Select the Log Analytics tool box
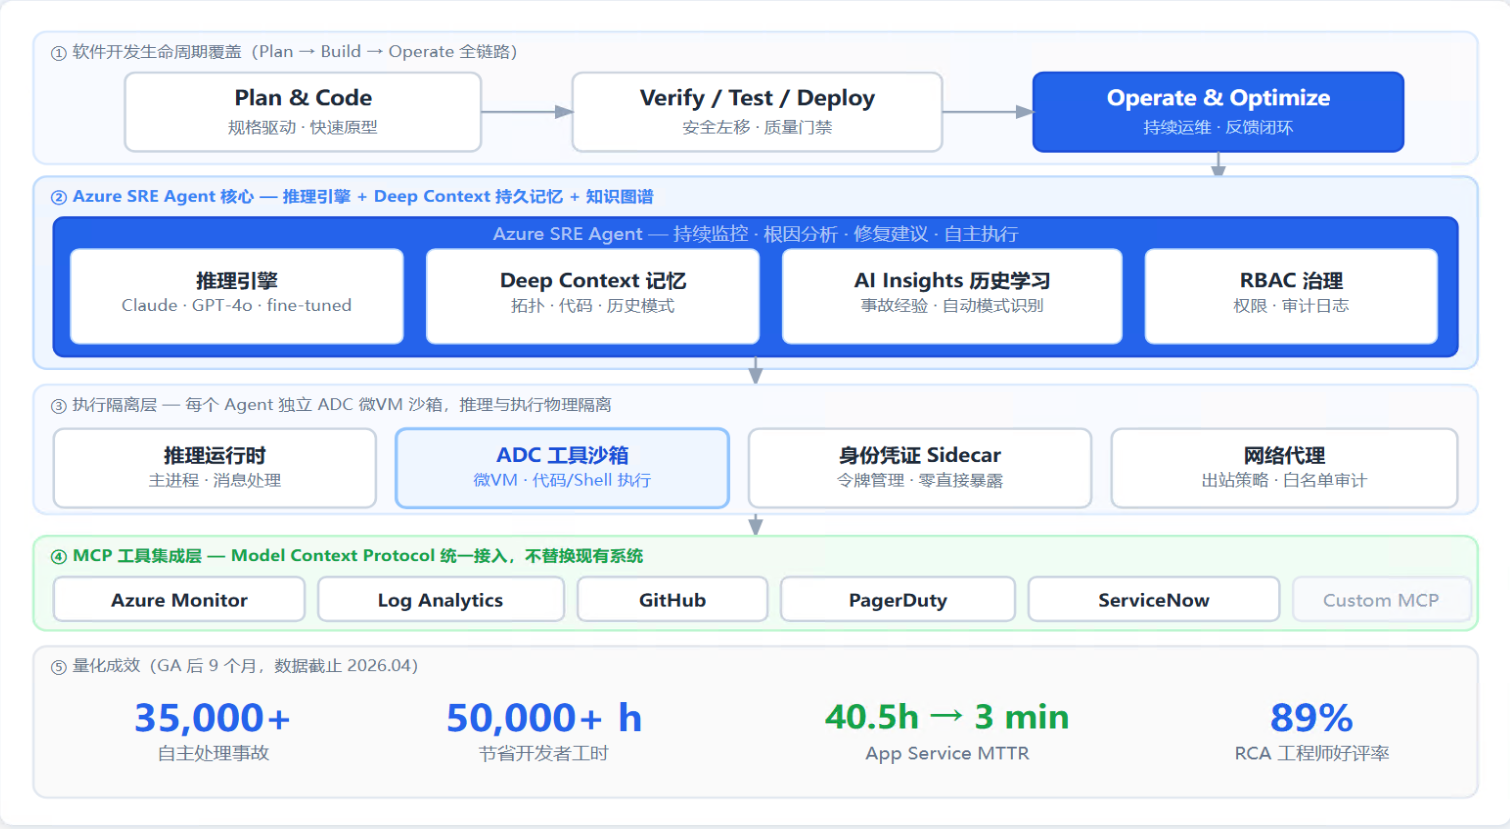 tap(441, 600)
